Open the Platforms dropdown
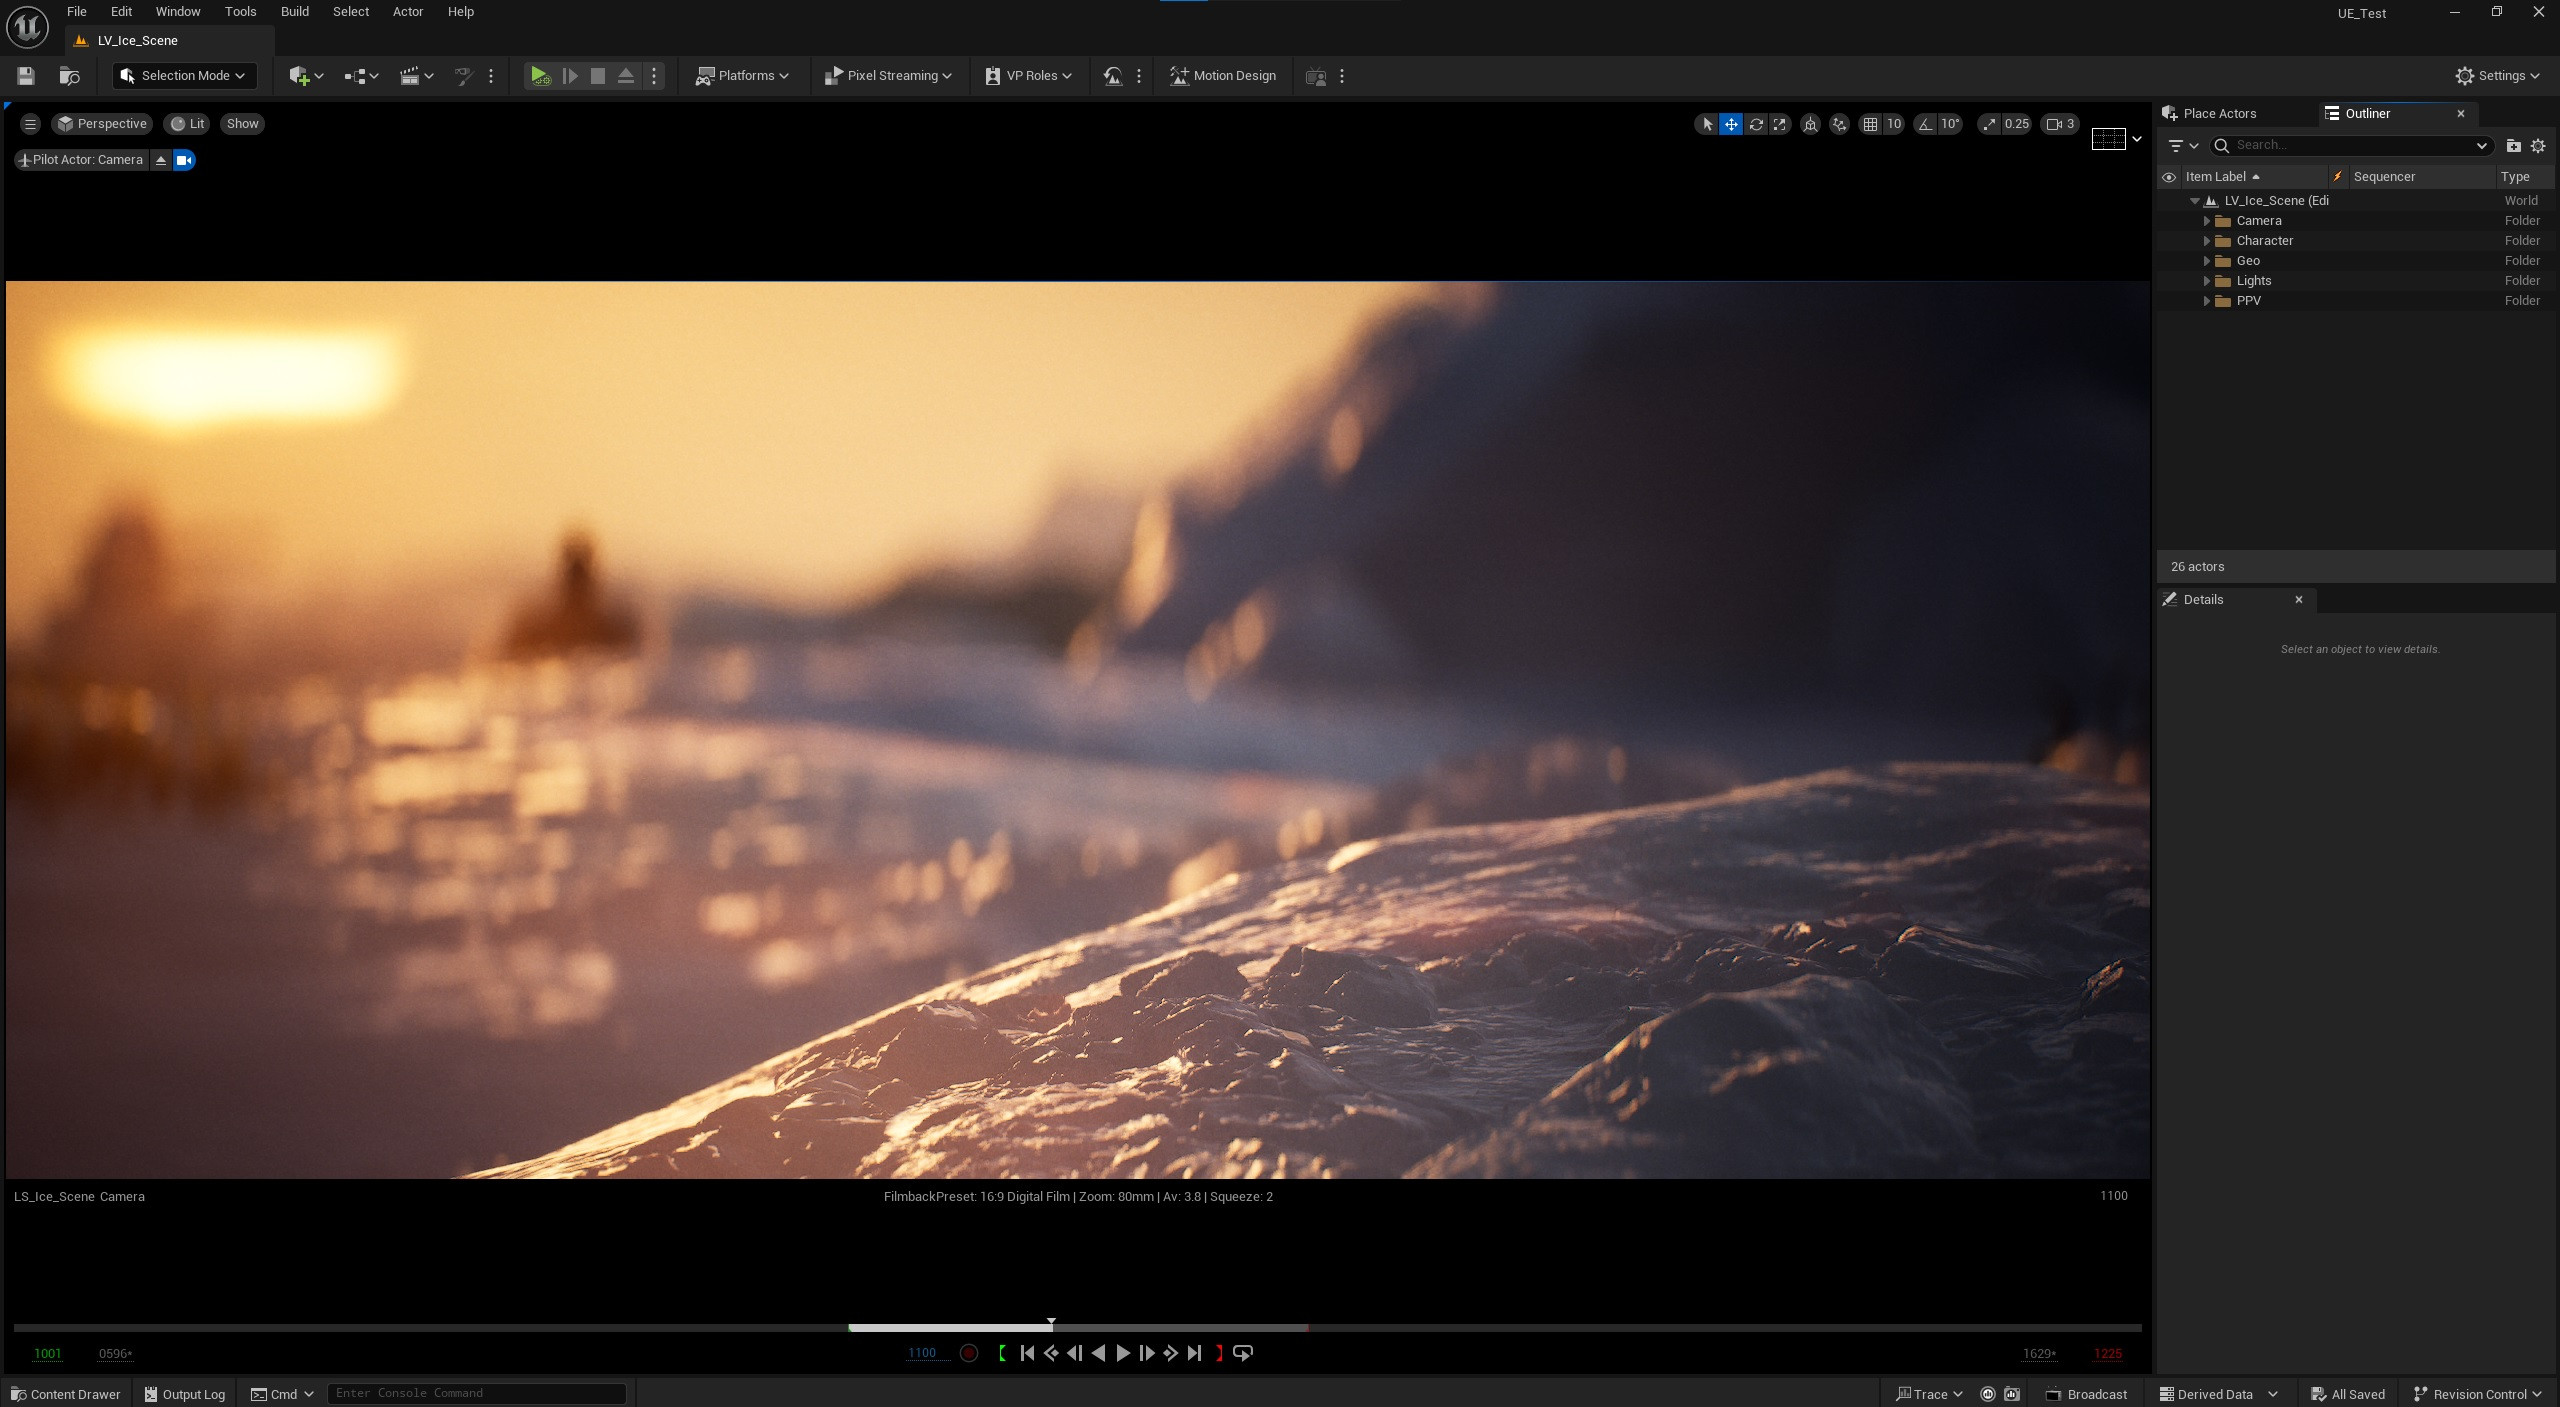Screen dimensions: 2560x1407 coord(742,76)
